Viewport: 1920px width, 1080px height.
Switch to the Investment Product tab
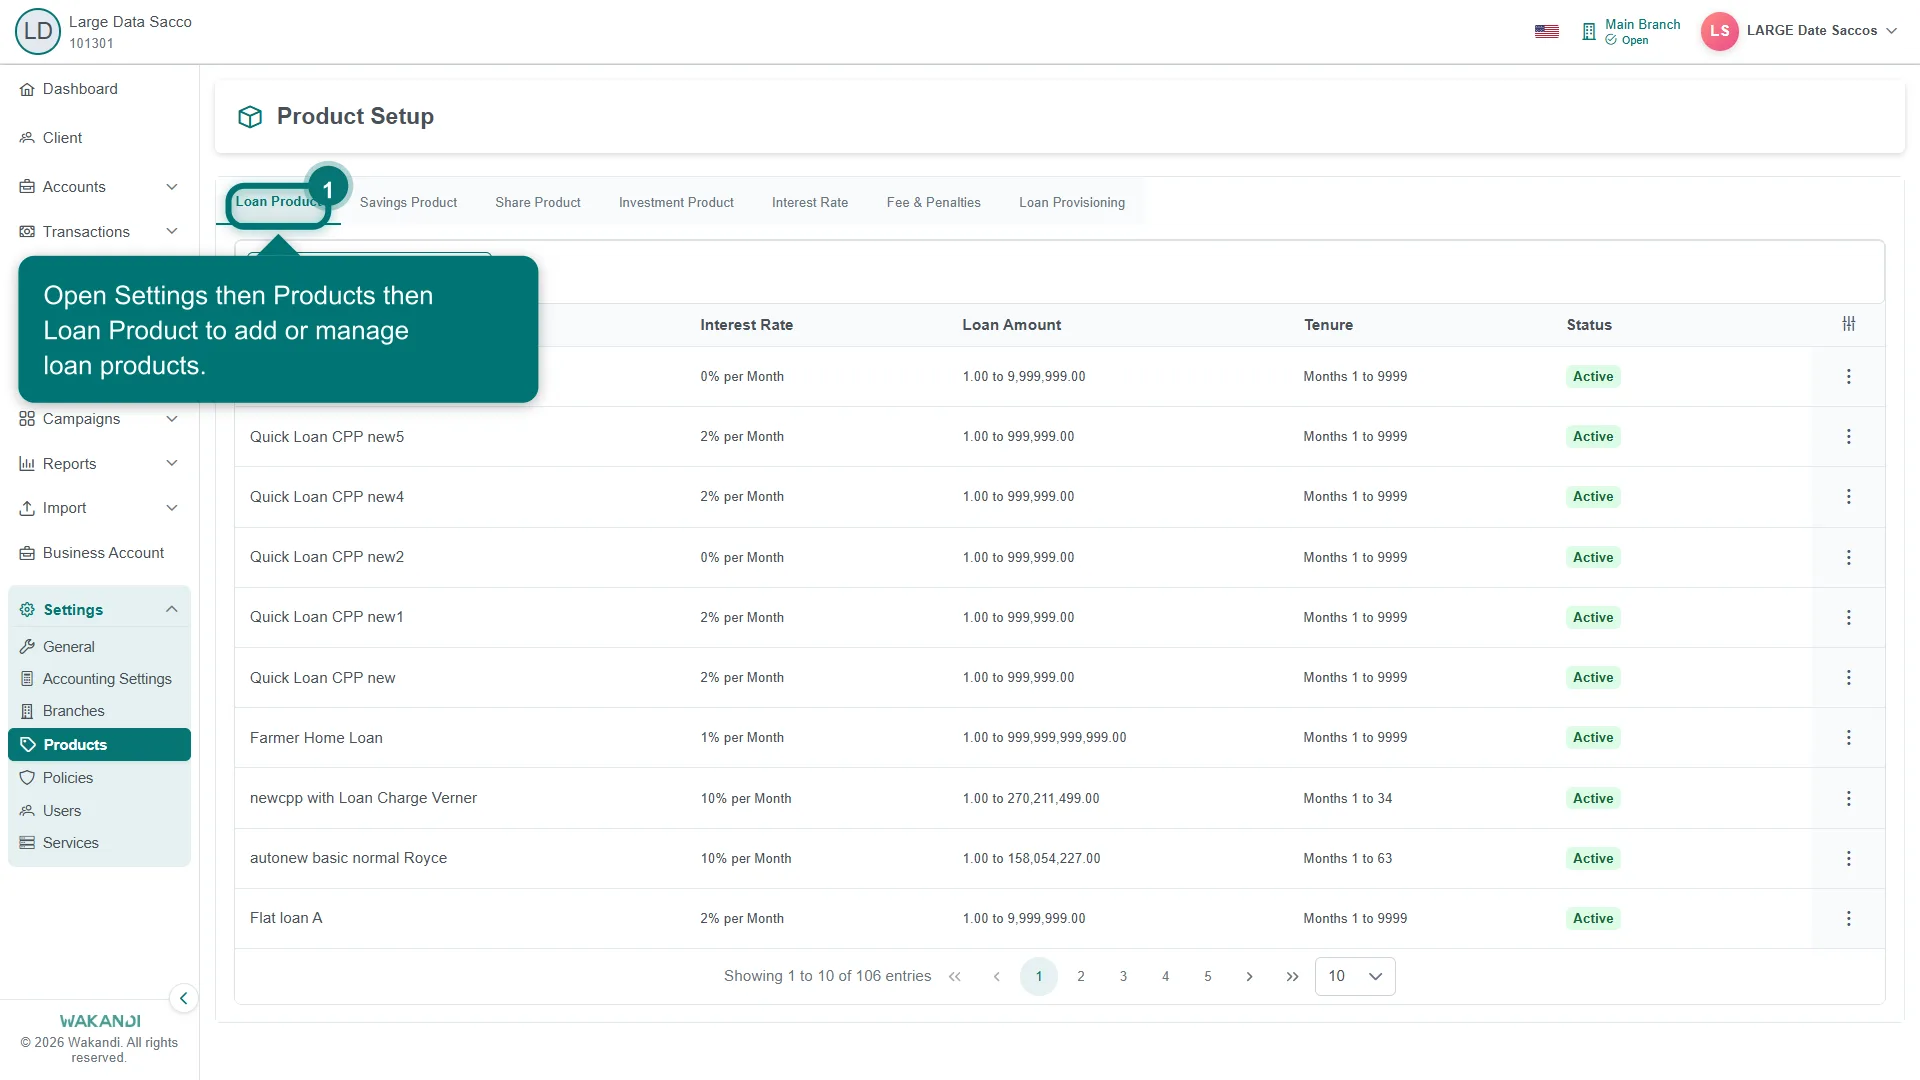pos(676,202)
